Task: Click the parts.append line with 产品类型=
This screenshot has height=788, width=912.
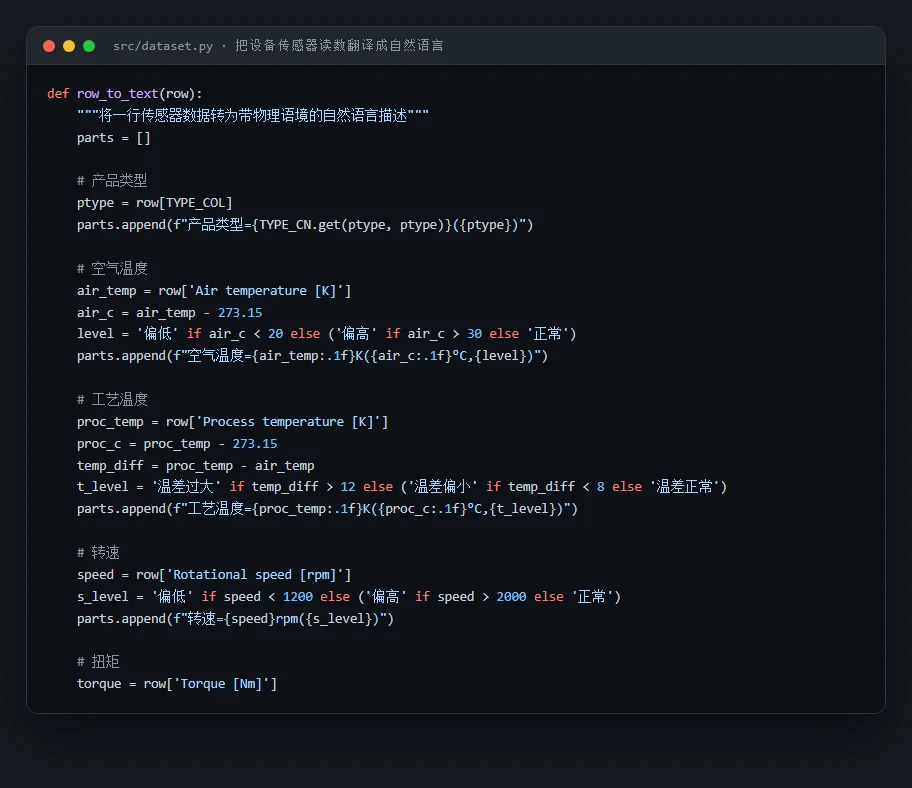Action: pos(305,225)
